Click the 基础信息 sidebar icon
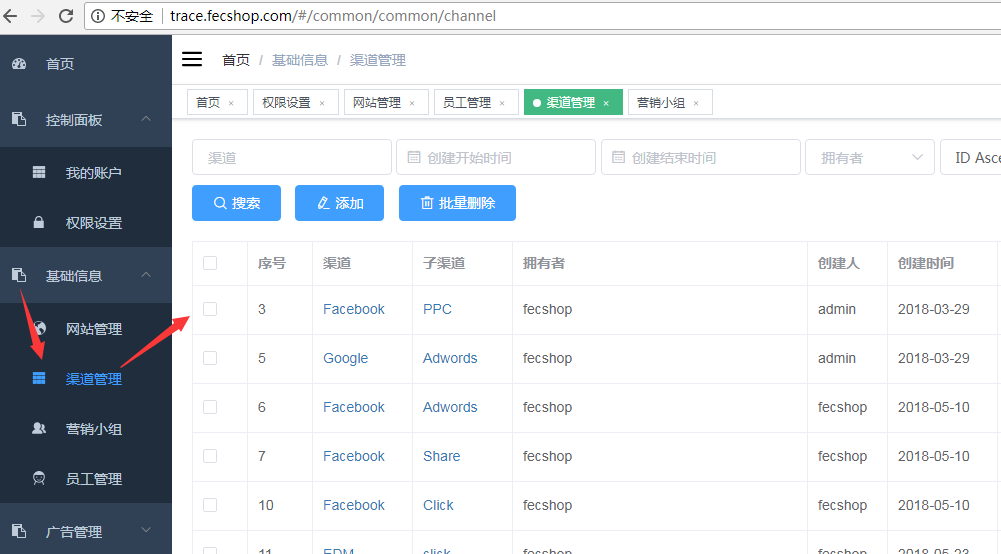 click(19, 275)
